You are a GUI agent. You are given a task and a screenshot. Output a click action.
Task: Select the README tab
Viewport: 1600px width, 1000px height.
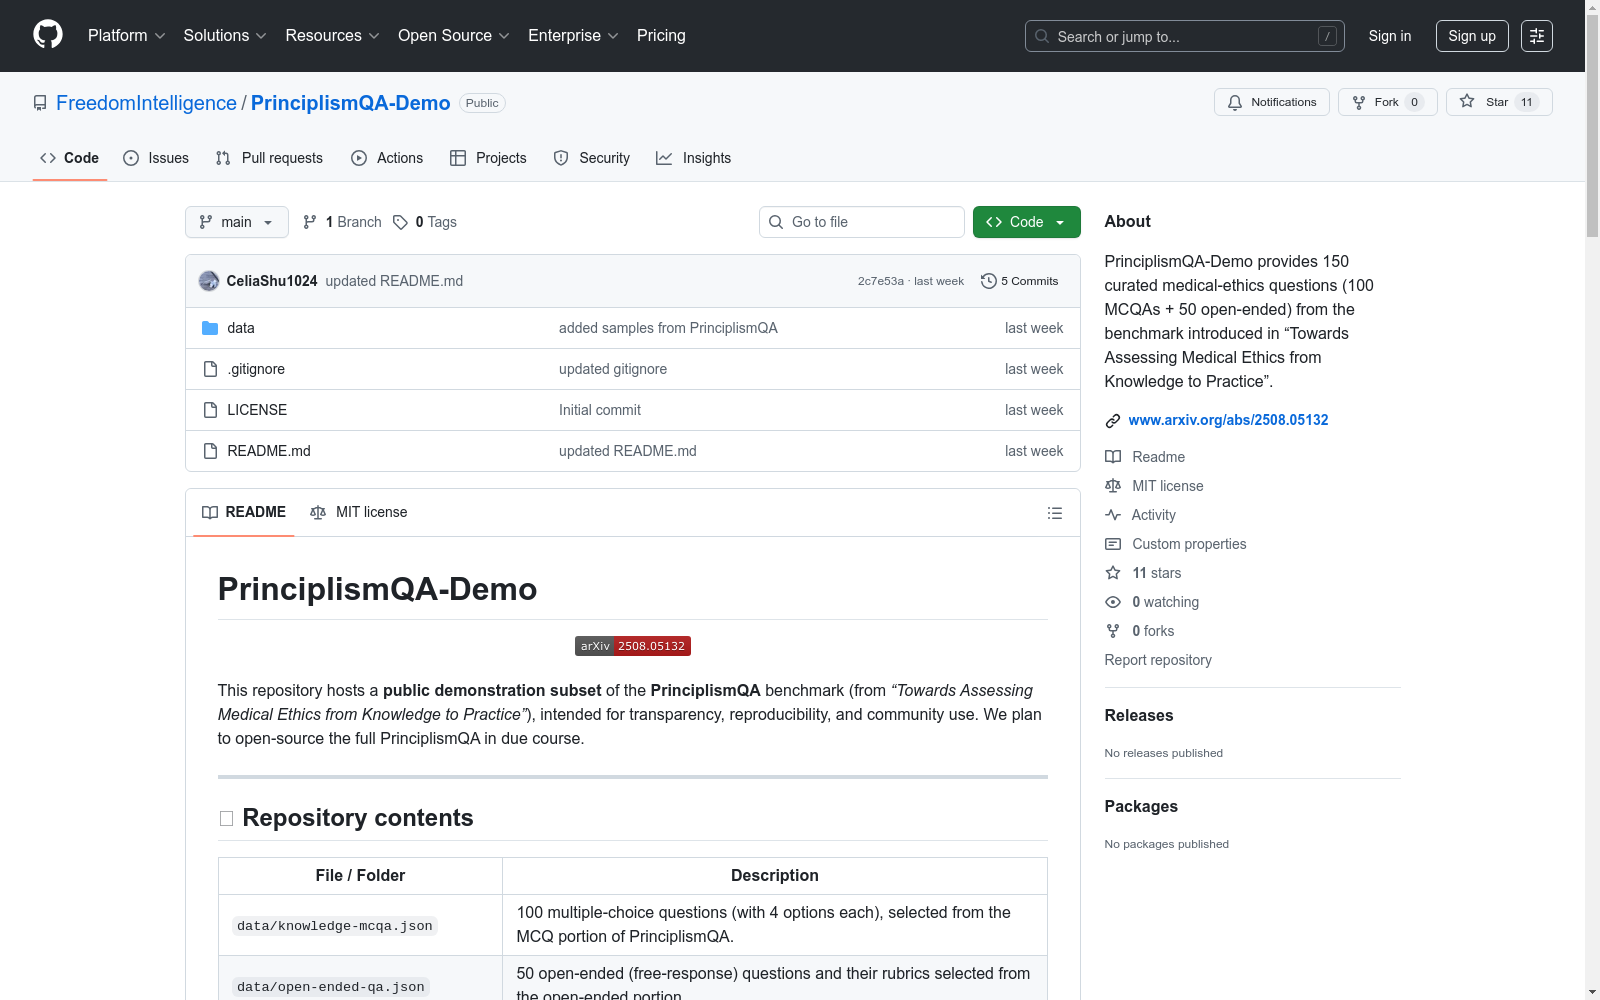point(244,512)
